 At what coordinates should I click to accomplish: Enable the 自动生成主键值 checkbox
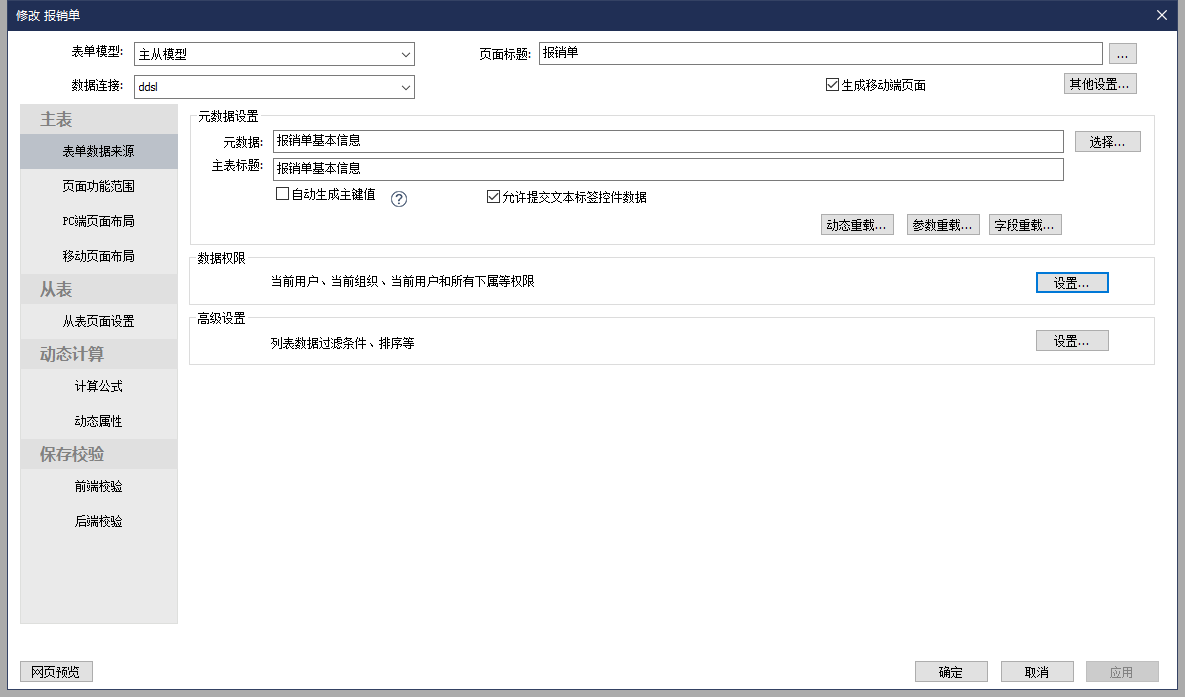[282, 195]
